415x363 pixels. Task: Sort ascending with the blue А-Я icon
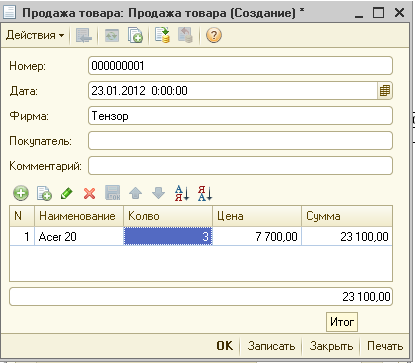tap(182, 193)
